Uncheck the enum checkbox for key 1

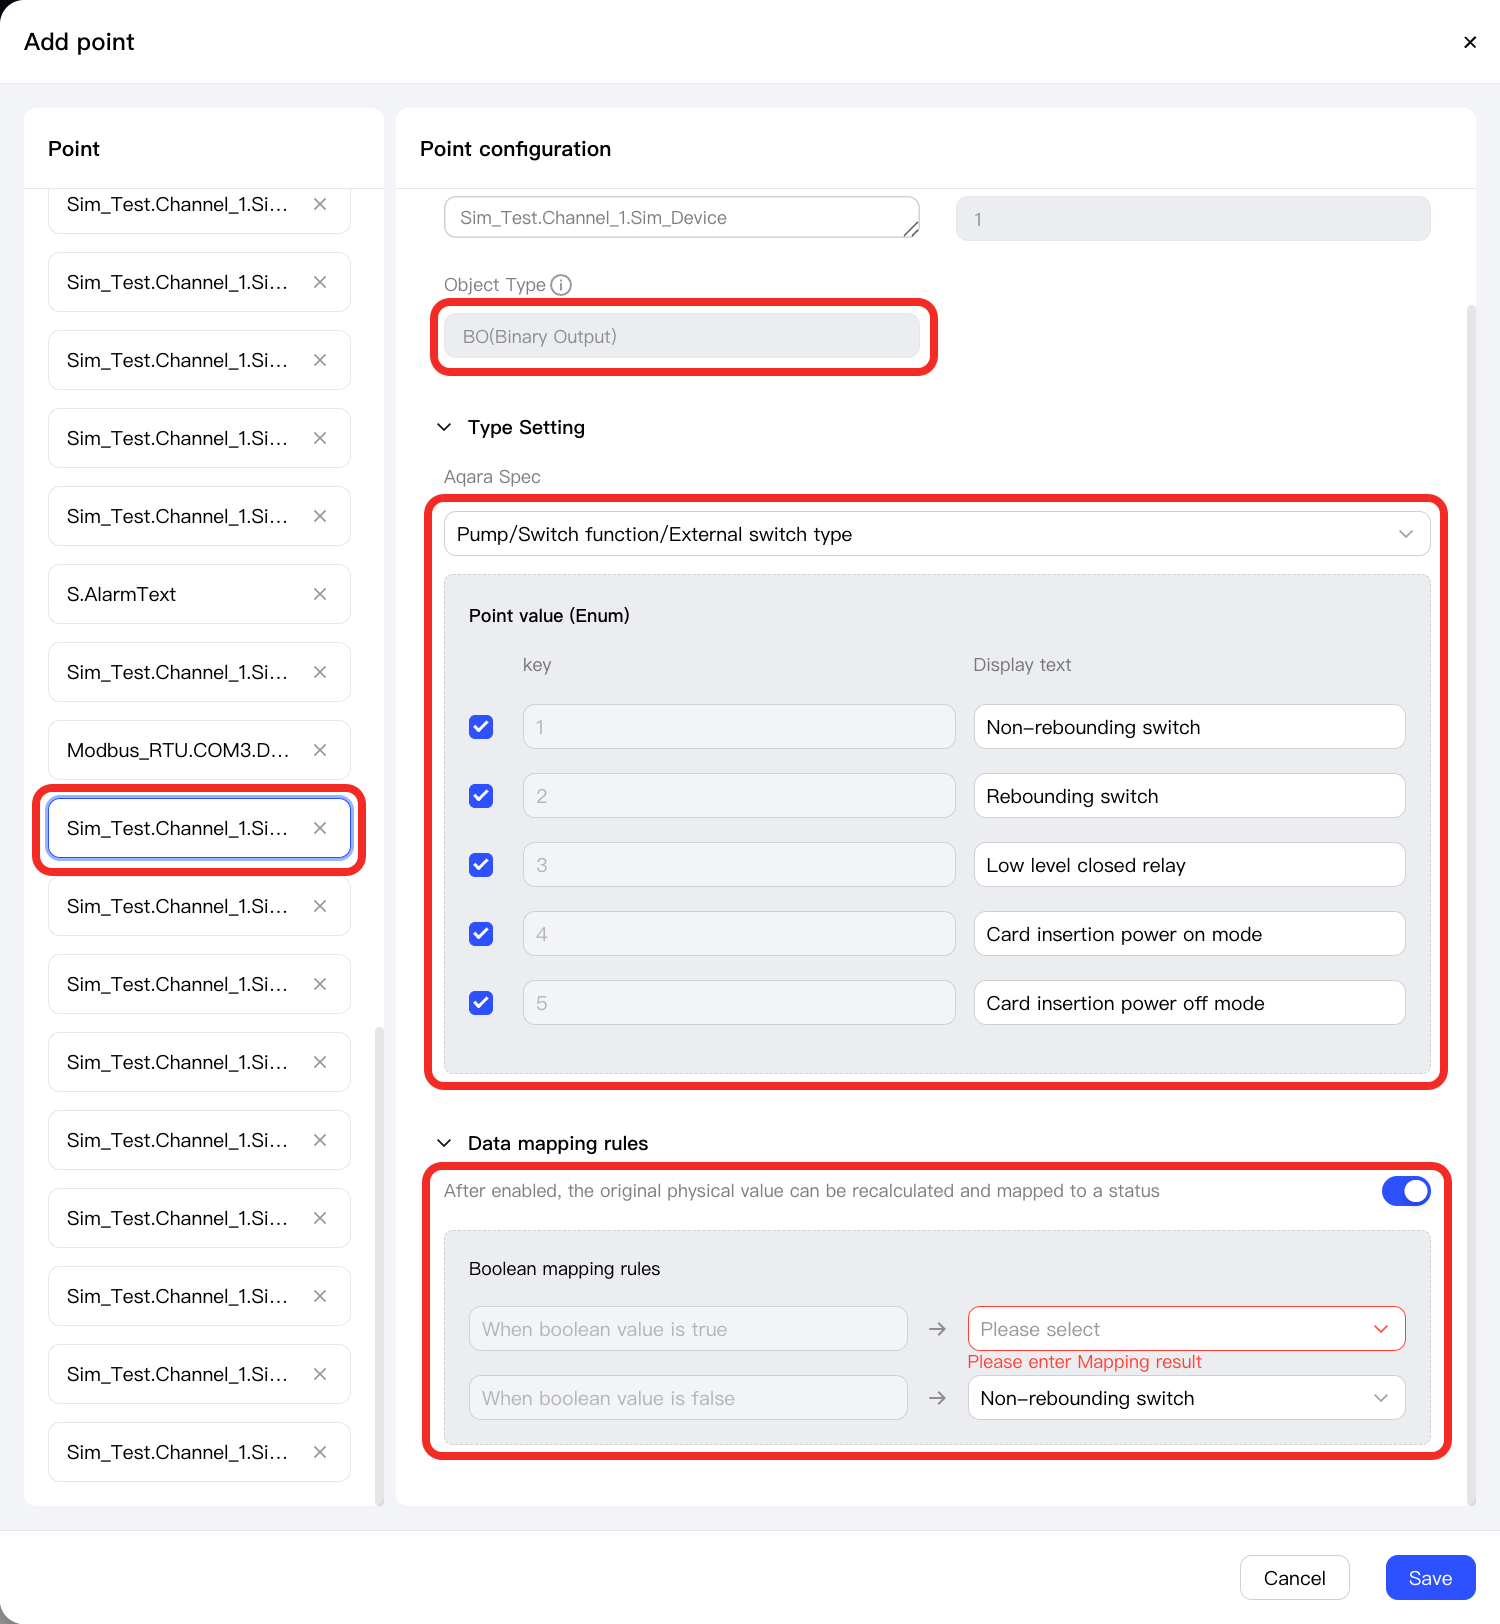pos(481,727)
